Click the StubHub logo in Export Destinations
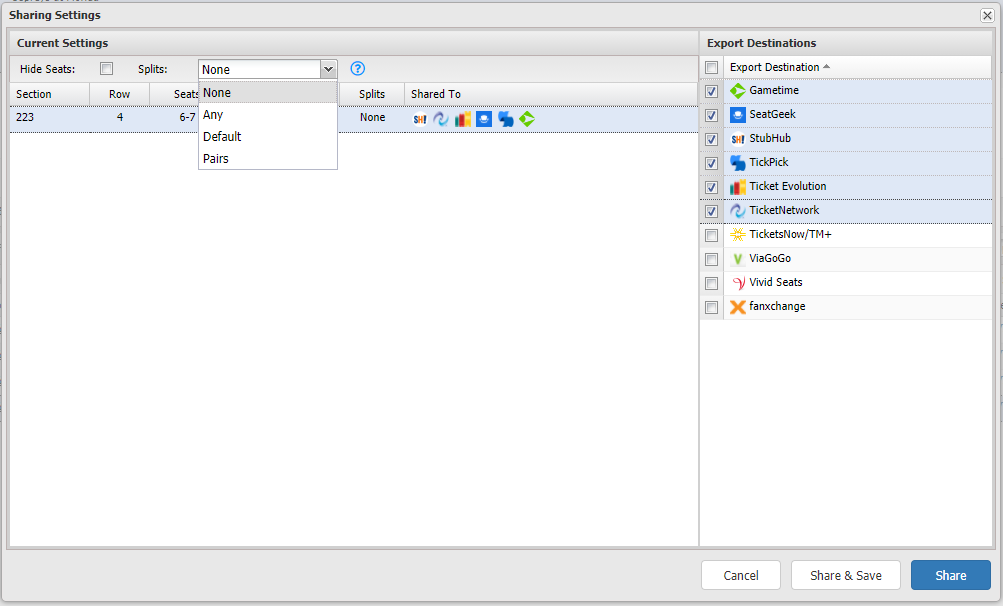The width and height of the screenshot is (1003, 606). coord(738,139)
